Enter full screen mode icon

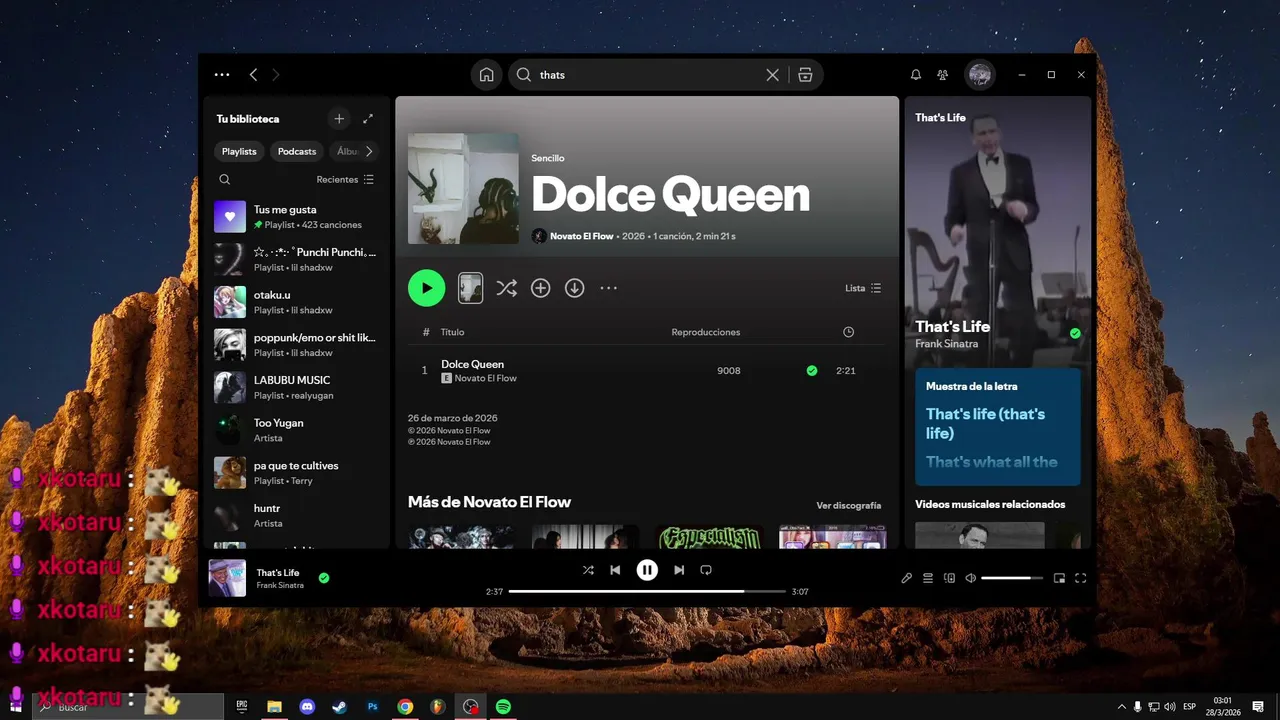(1080, 578)
